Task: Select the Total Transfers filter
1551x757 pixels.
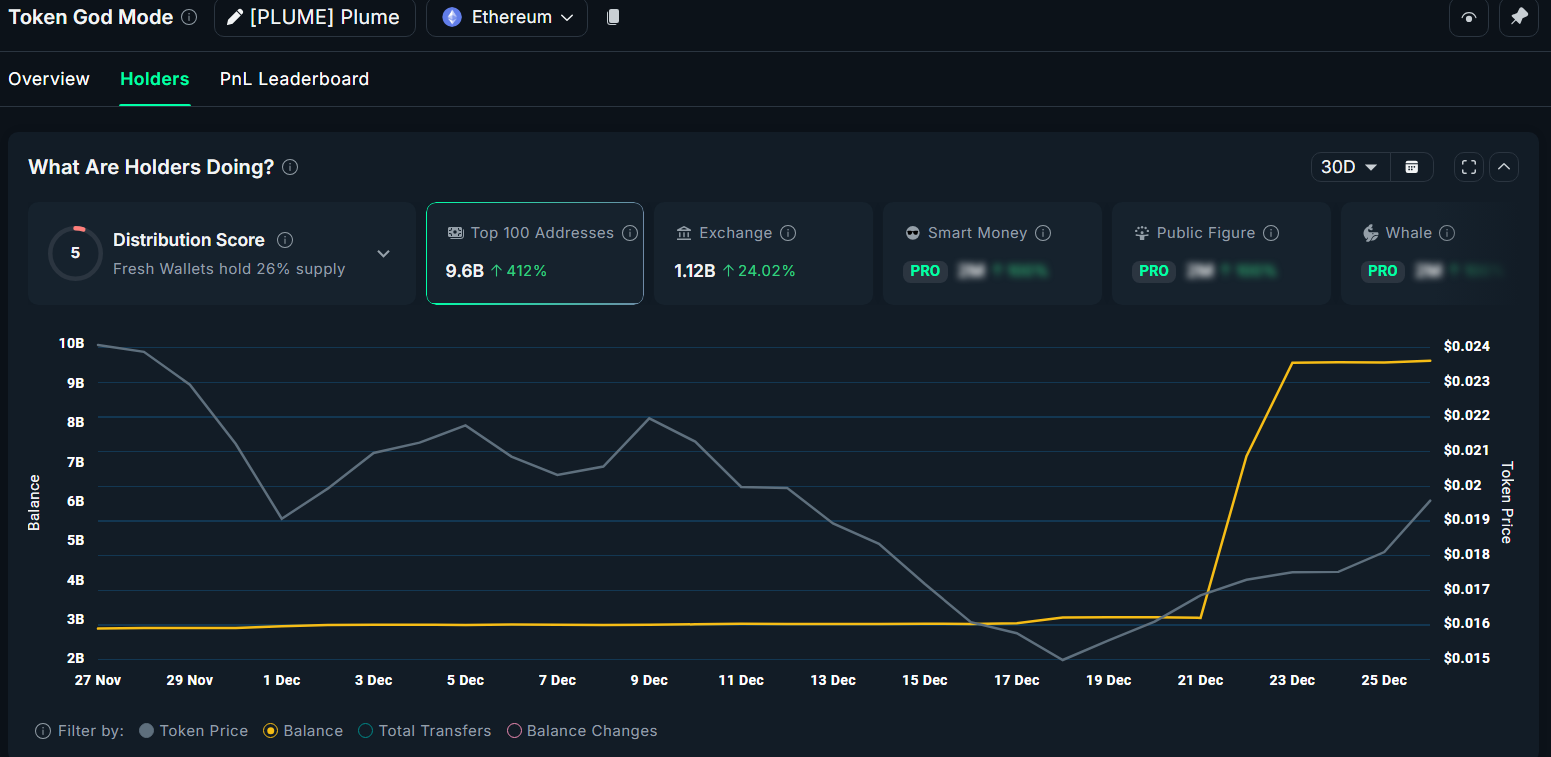Action: pyautogui.click(x=366, y=731)
